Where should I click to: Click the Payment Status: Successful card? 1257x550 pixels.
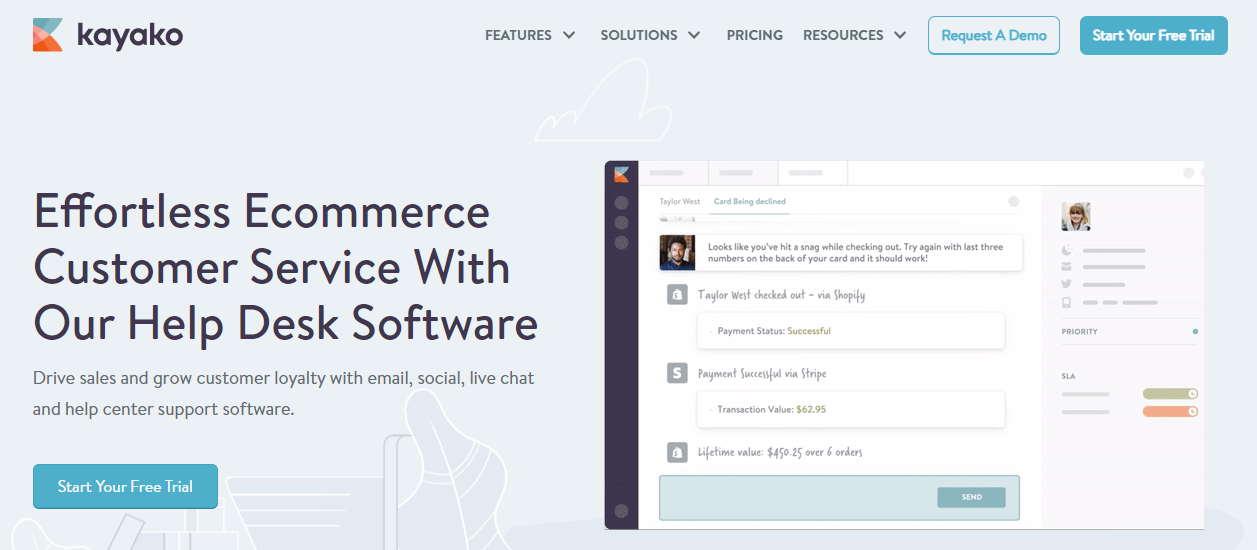pyautogui.click(x=851, y=330)
